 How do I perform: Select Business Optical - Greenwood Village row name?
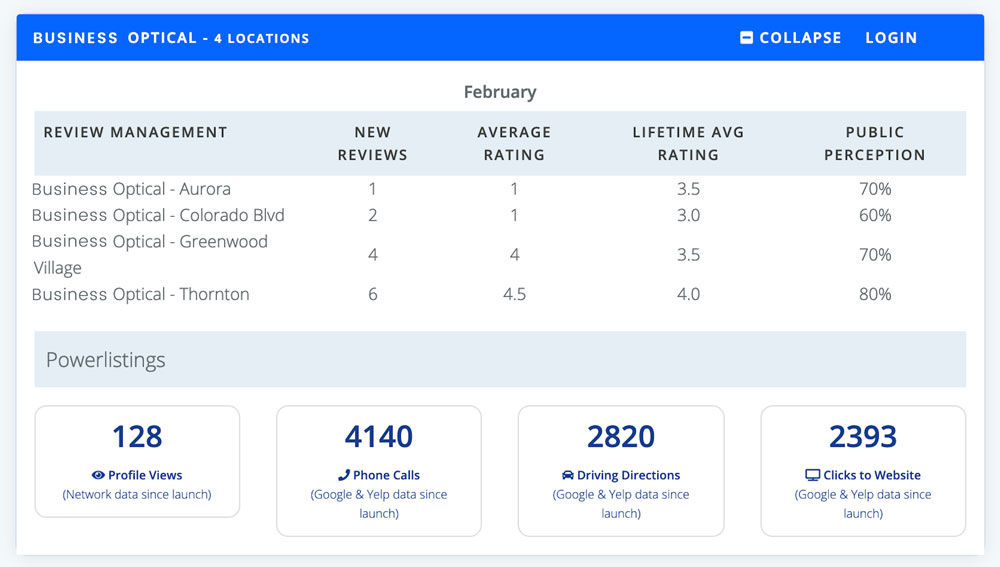tap(150, 254)
